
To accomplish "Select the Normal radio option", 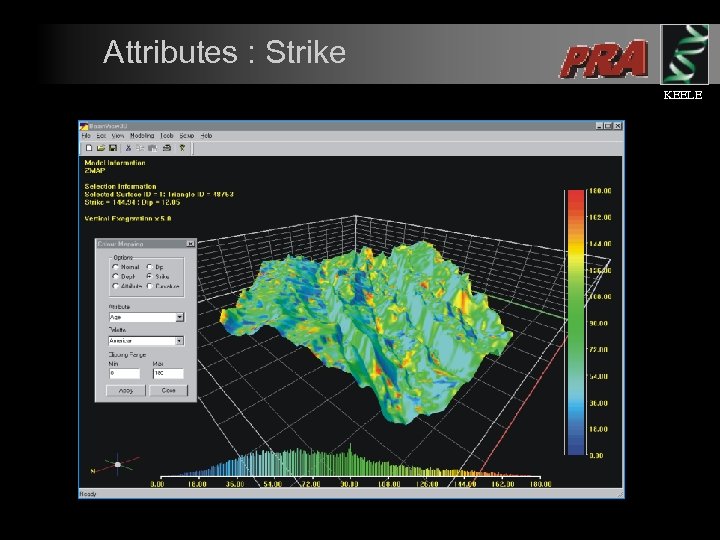I will coord(116,267).
